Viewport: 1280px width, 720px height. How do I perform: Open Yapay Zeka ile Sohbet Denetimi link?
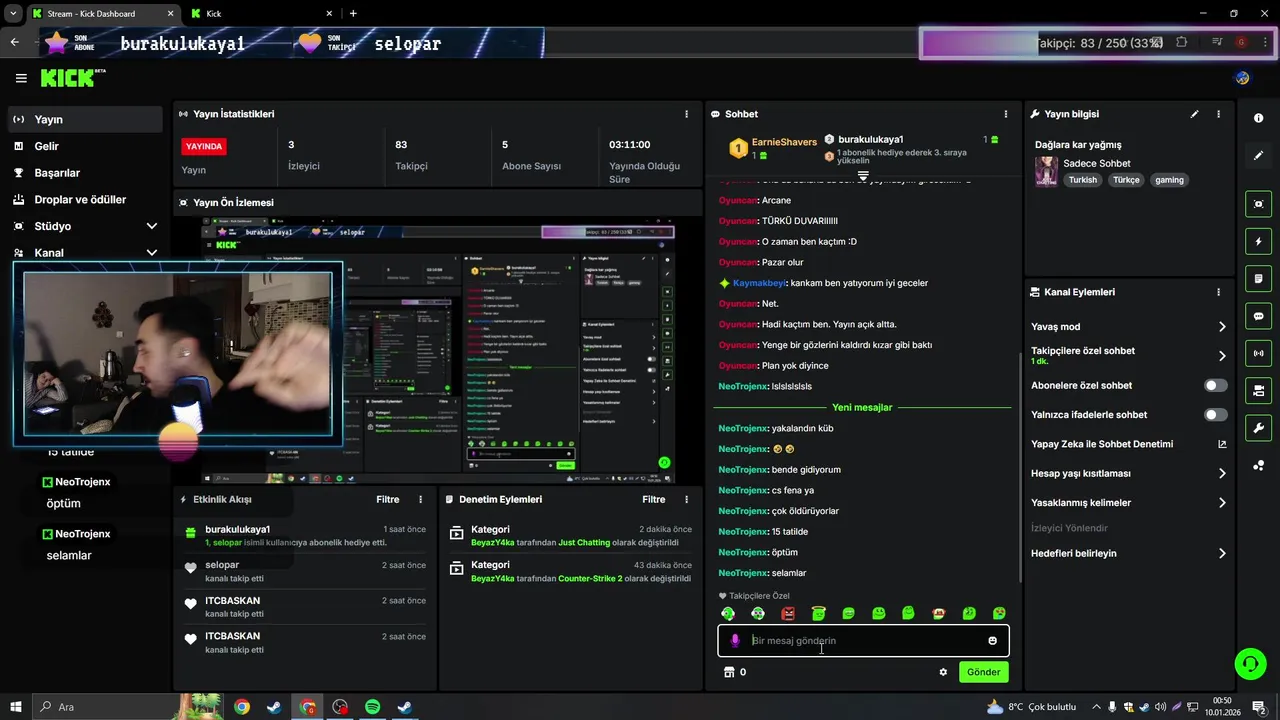(1128, 444)
